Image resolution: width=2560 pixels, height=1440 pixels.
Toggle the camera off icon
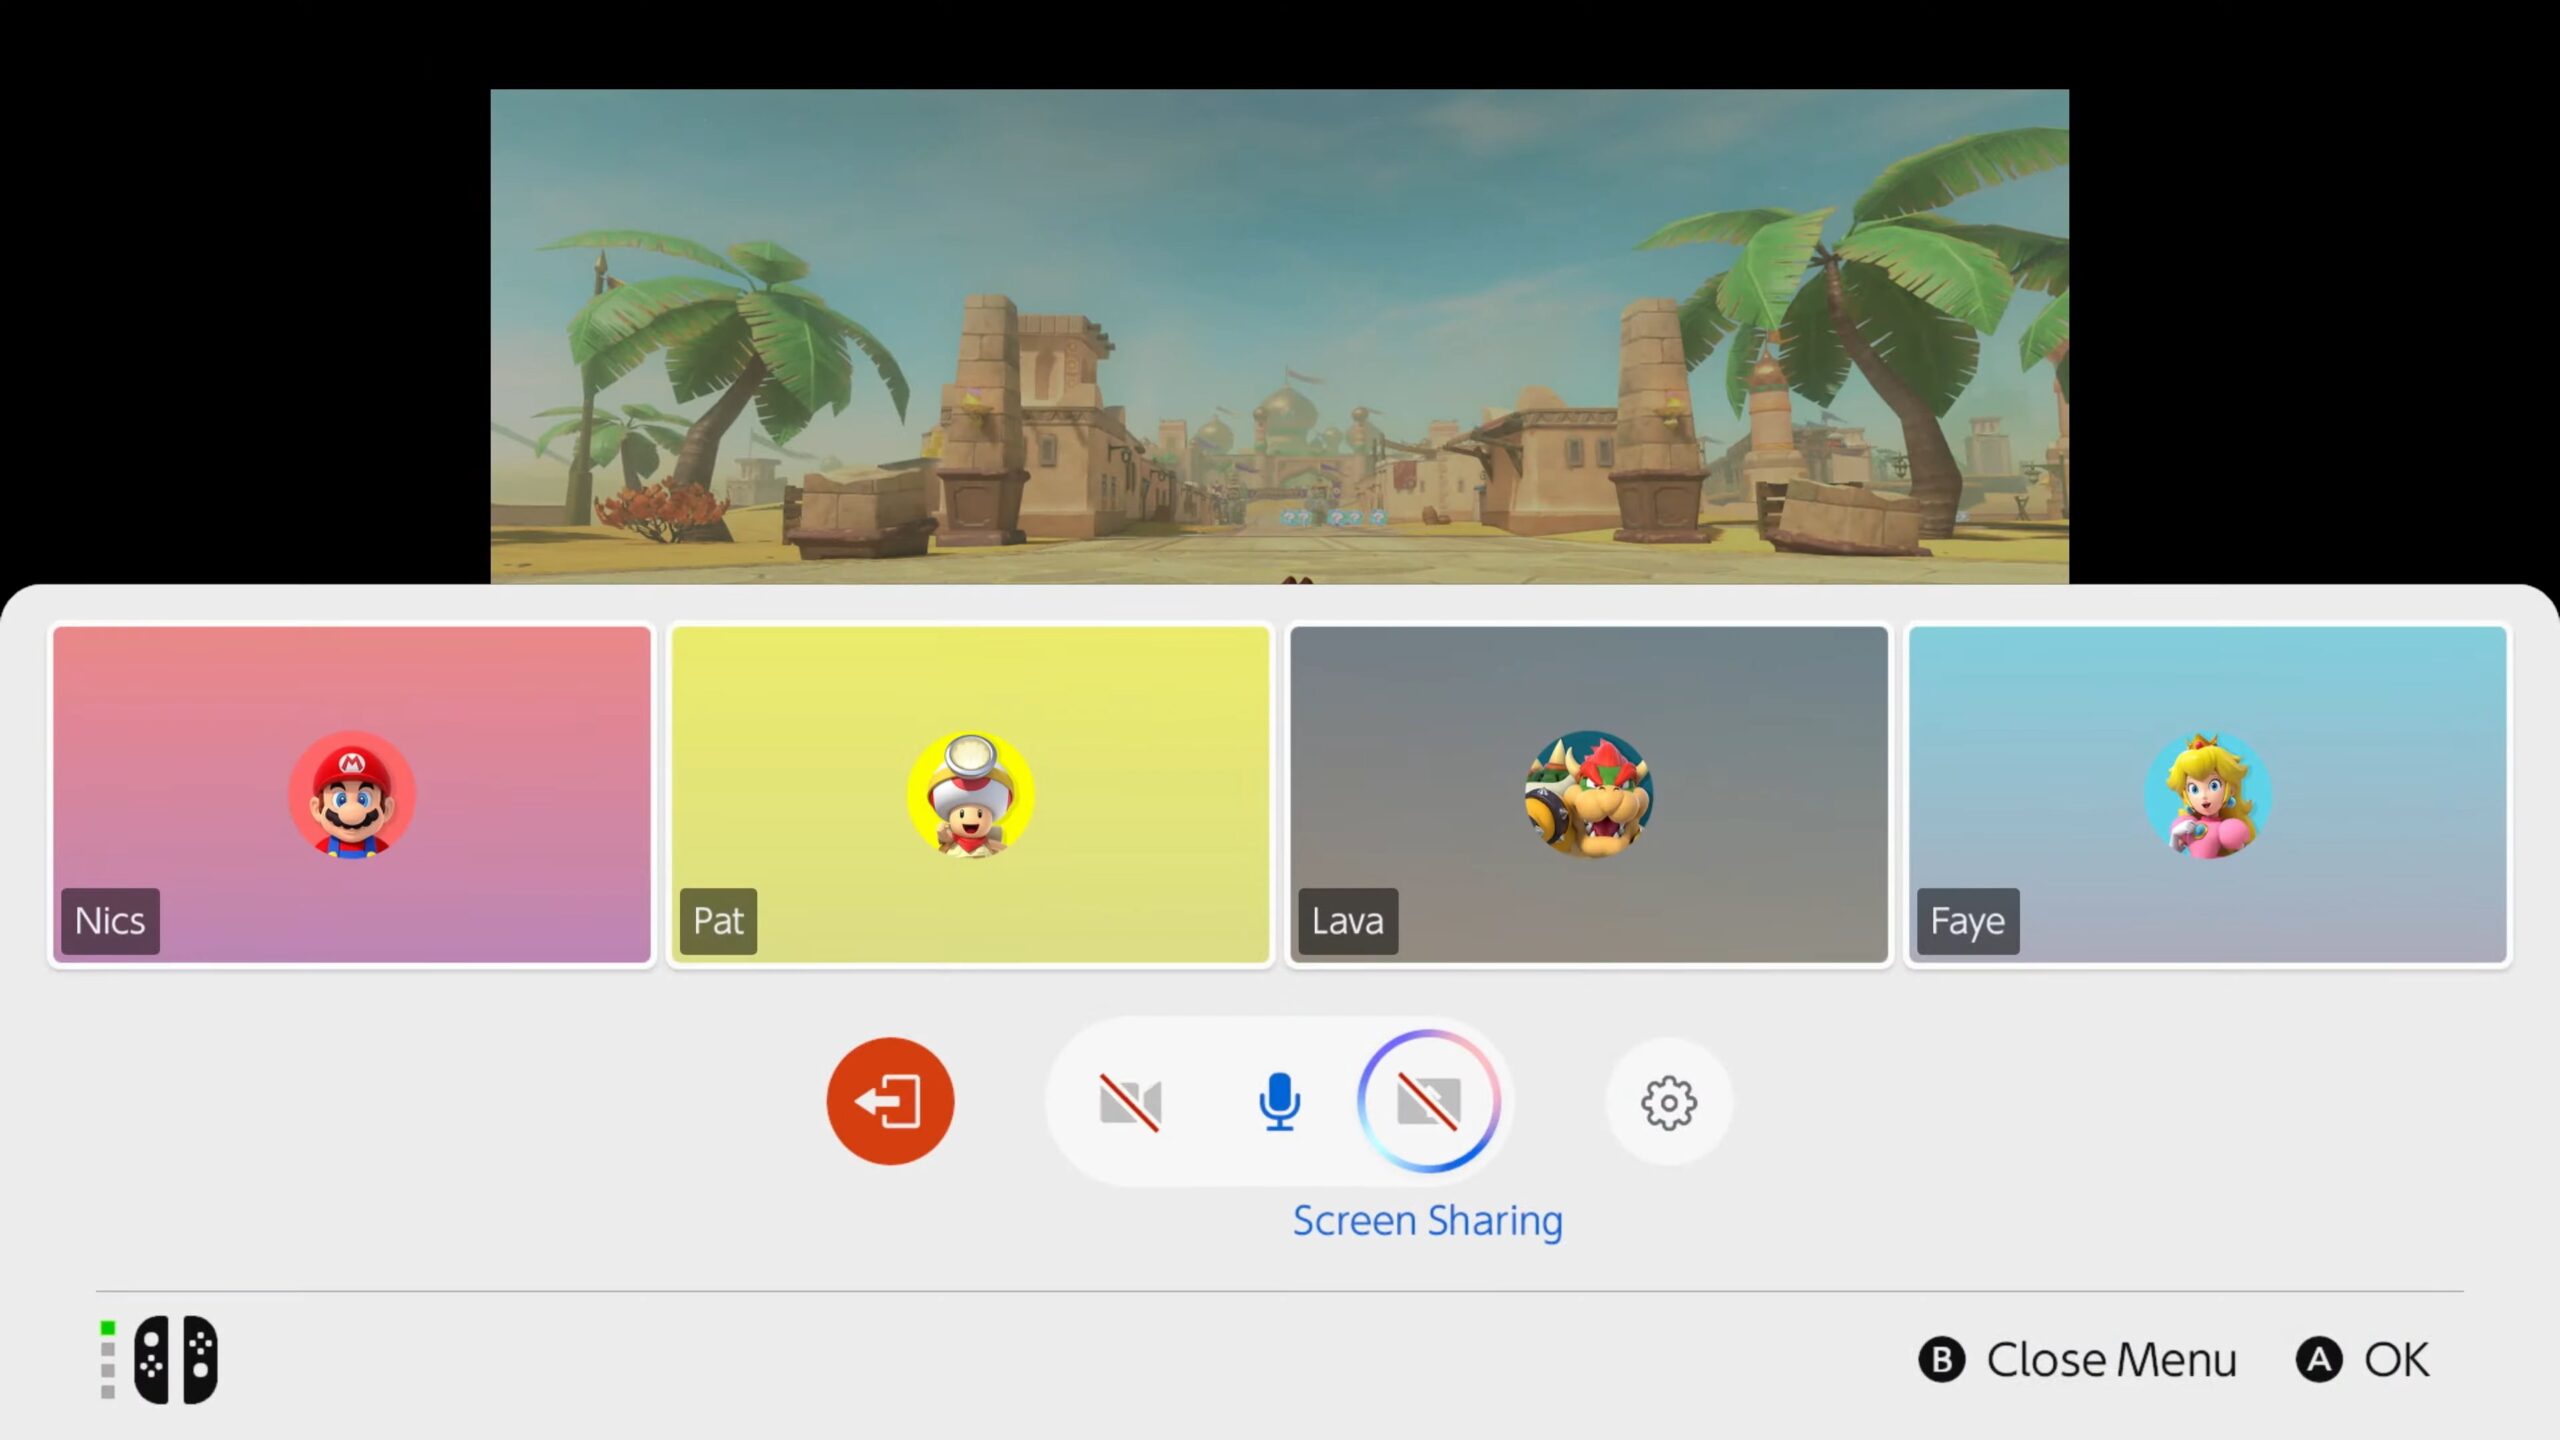tap(1130, 1102)
